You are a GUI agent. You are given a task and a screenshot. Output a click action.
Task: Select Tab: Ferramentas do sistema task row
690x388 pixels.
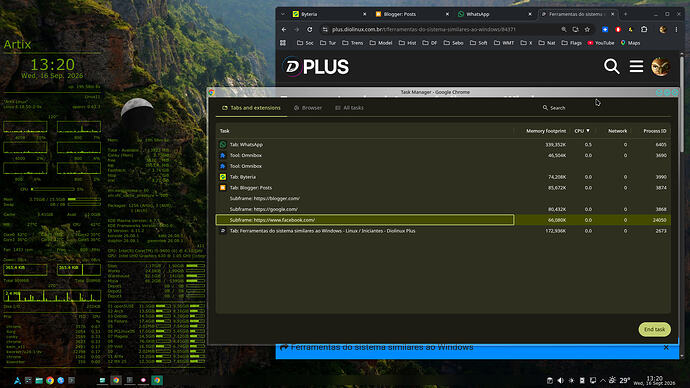(443, 231)
